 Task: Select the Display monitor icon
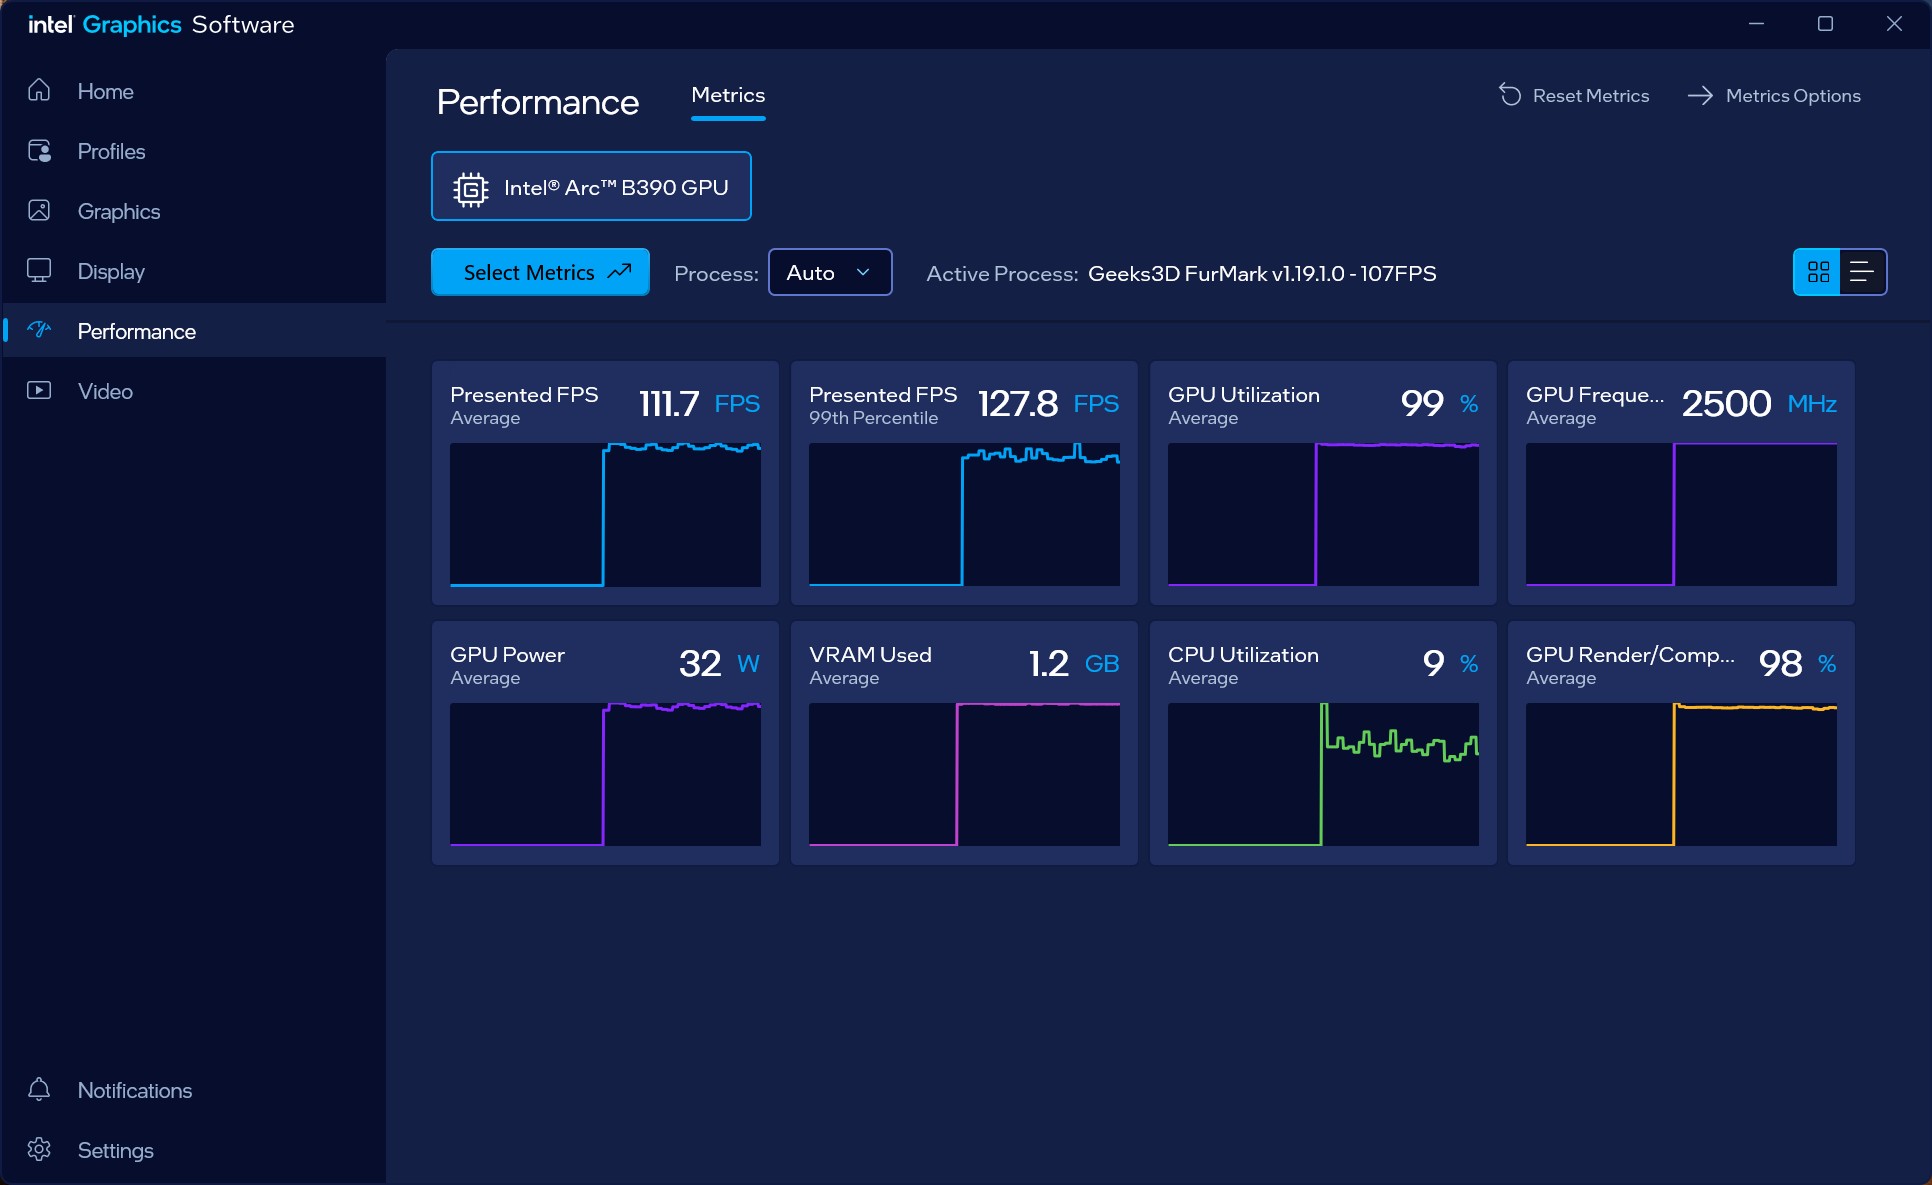coord(39,271)
